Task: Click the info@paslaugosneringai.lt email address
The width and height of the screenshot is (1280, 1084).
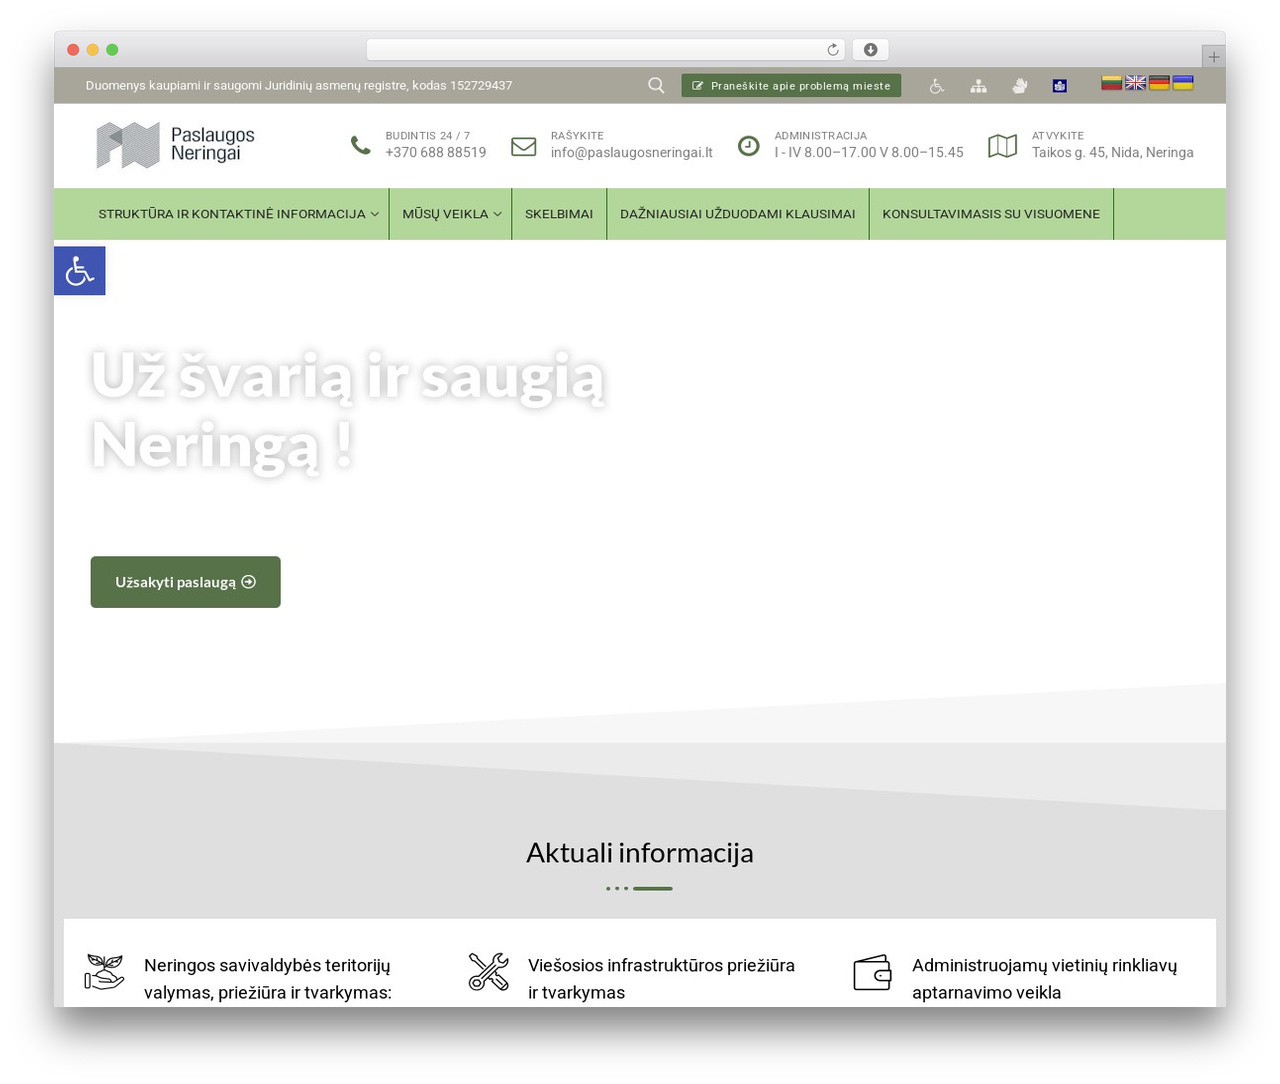Action: click(632, 152)
